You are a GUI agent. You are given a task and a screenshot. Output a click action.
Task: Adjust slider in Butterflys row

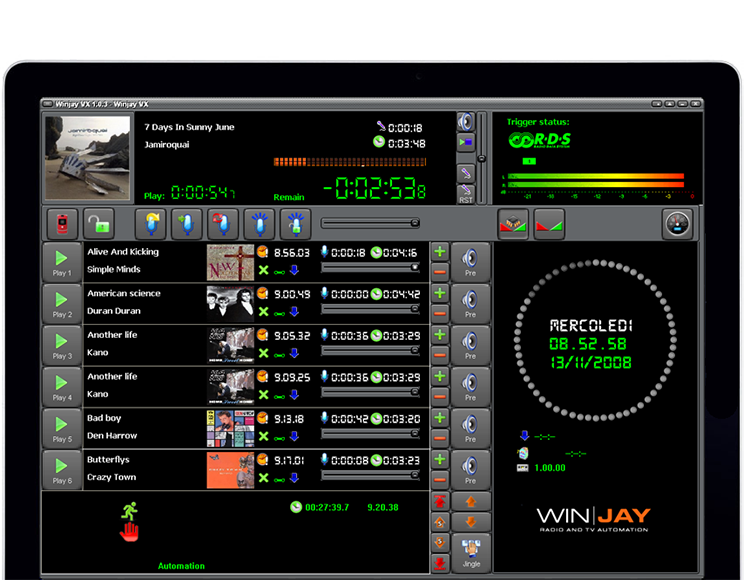coord(371,476)
